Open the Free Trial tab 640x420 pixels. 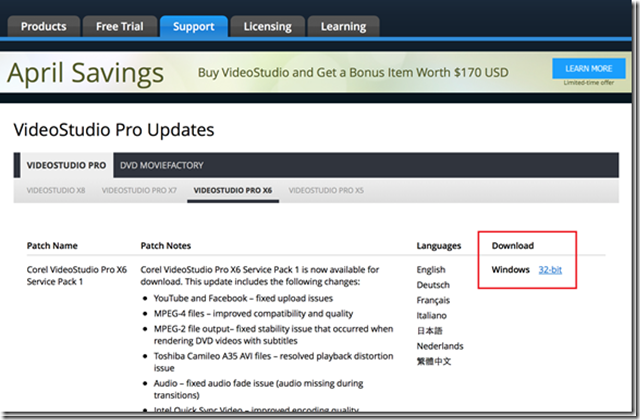pos(120,27)
